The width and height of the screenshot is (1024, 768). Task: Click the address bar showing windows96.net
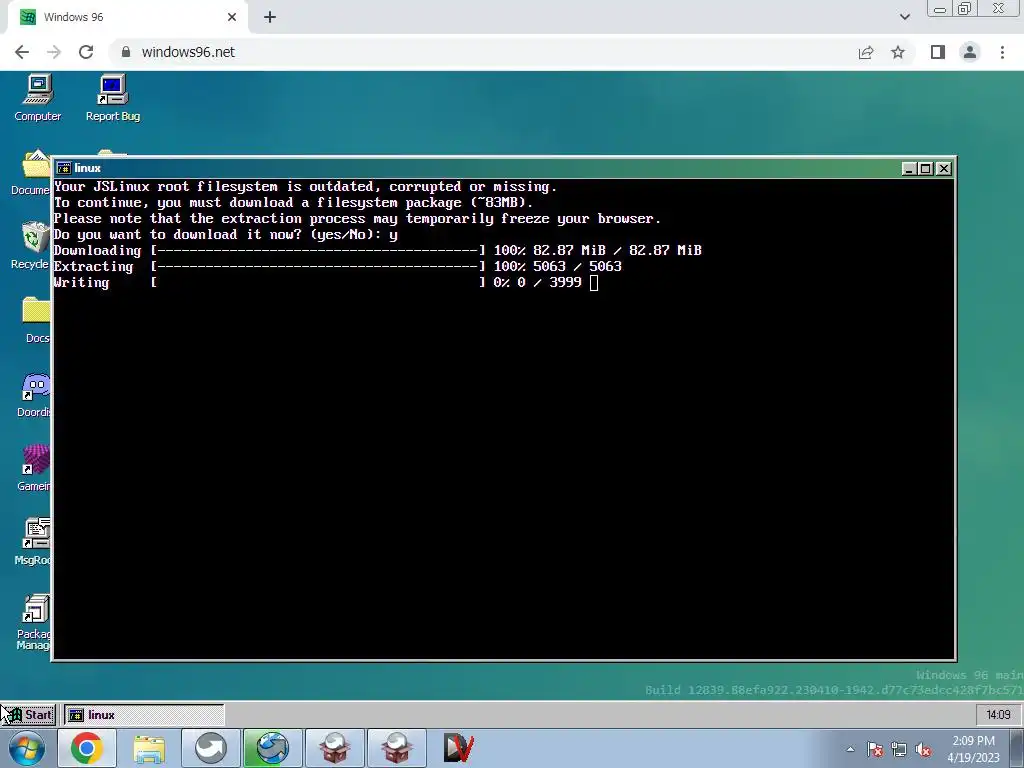[483, 52]
